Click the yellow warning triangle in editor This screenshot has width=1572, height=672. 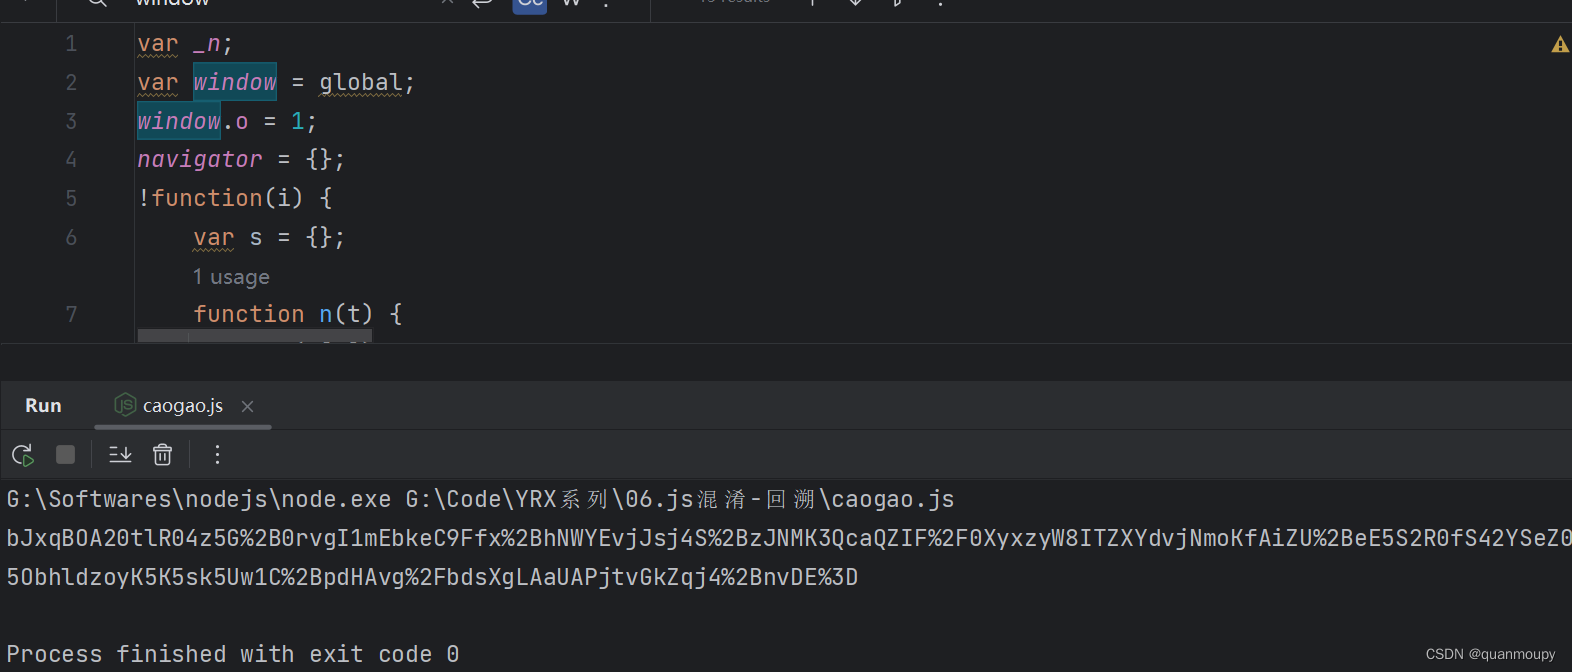(x=1560, y=44)
